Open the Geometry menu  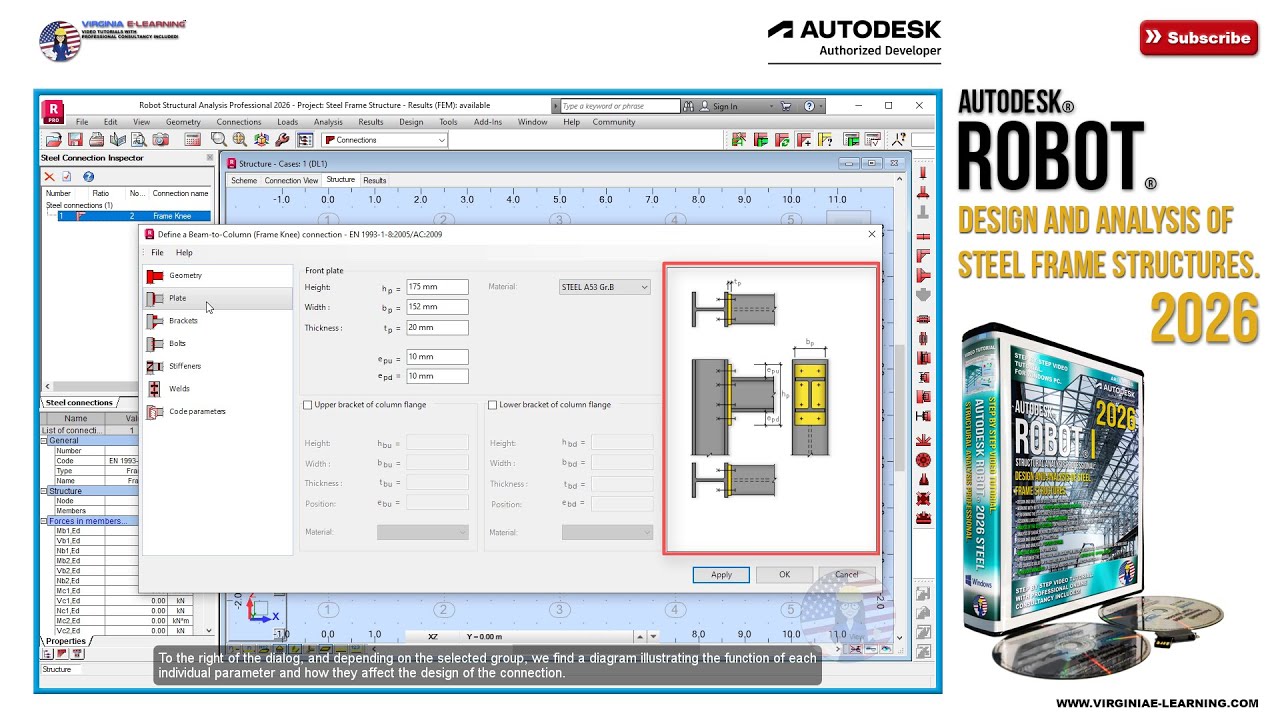click(183, 122)
